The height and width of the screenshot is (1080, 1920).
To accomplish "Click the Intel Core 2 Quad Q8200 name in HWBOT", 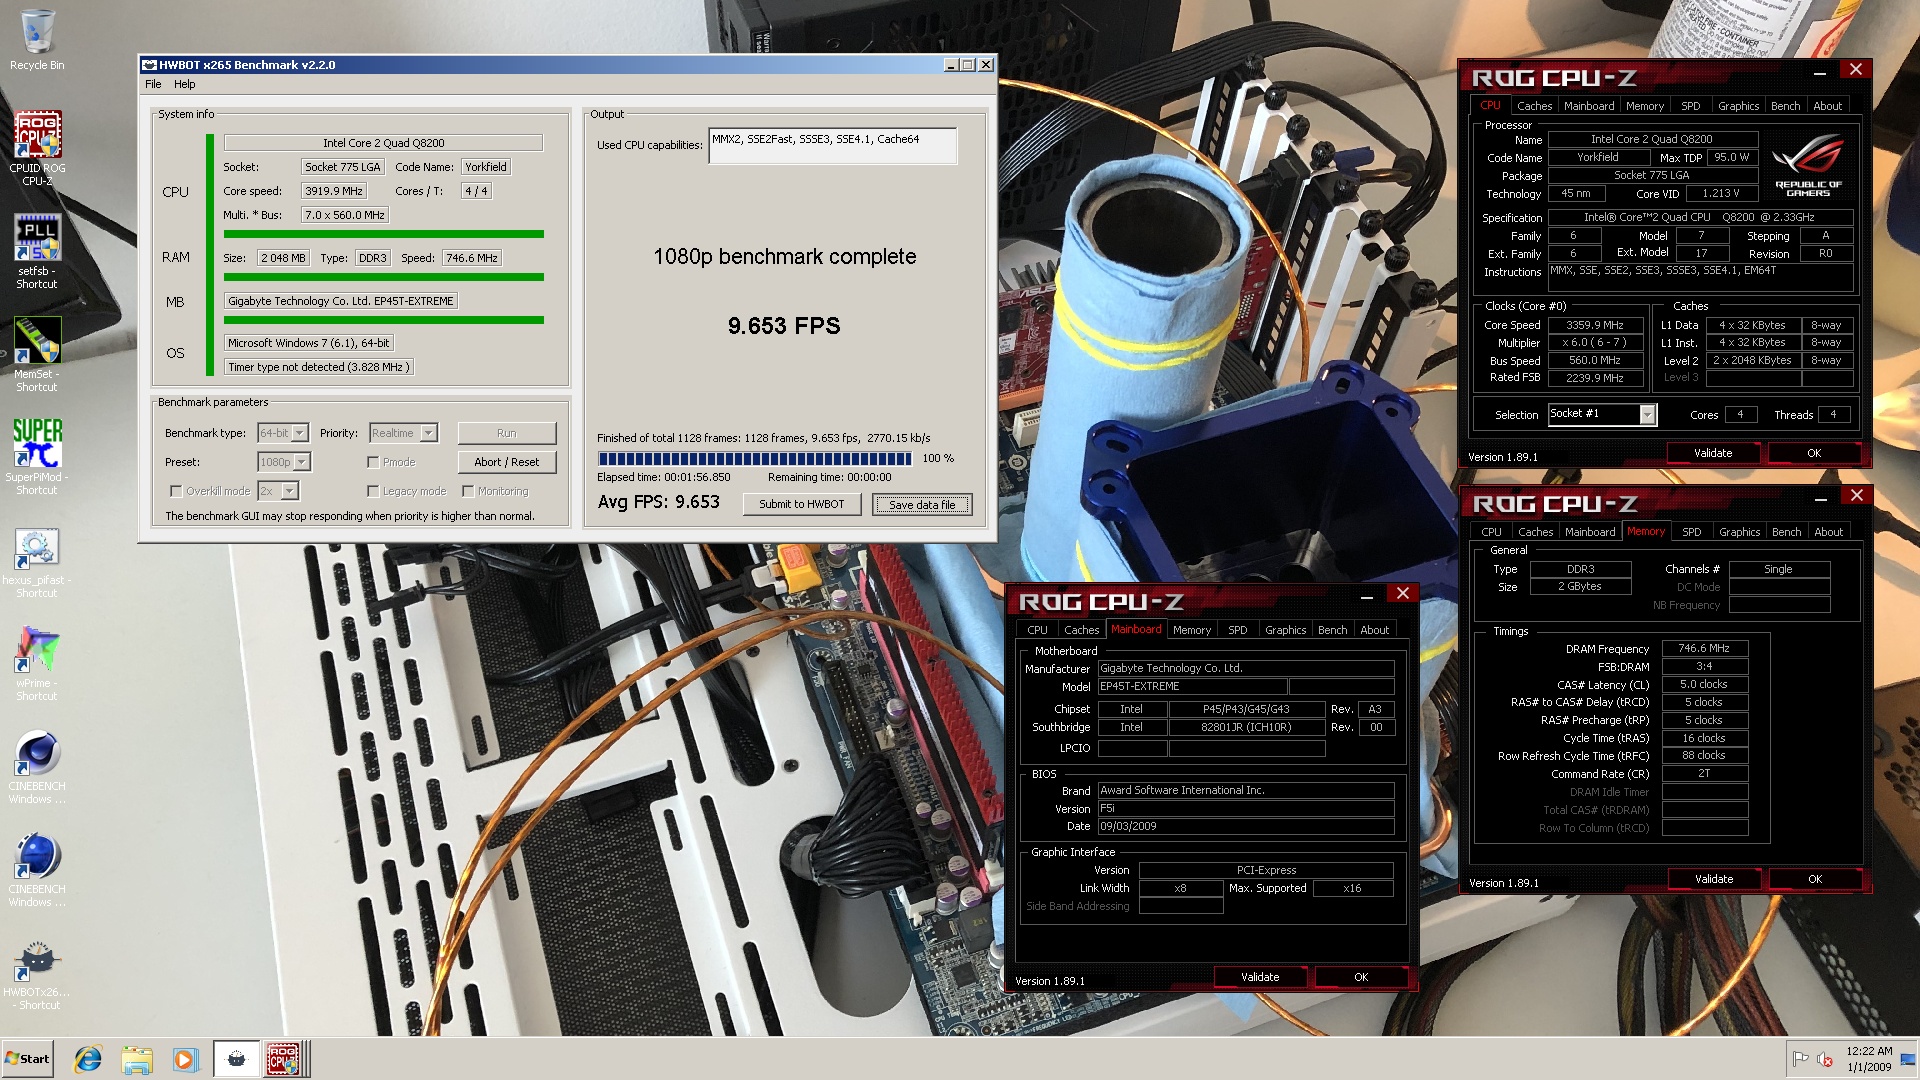I will tap(384, 143).
